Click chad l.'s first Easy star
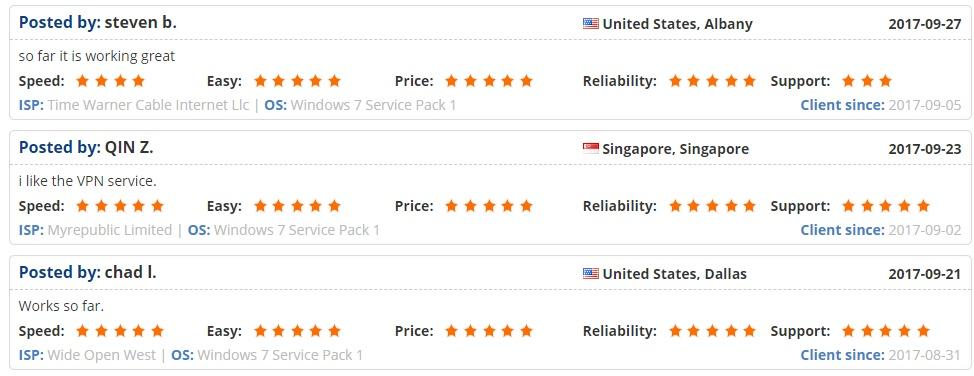974x376 pixels. (x=260, y=331)
